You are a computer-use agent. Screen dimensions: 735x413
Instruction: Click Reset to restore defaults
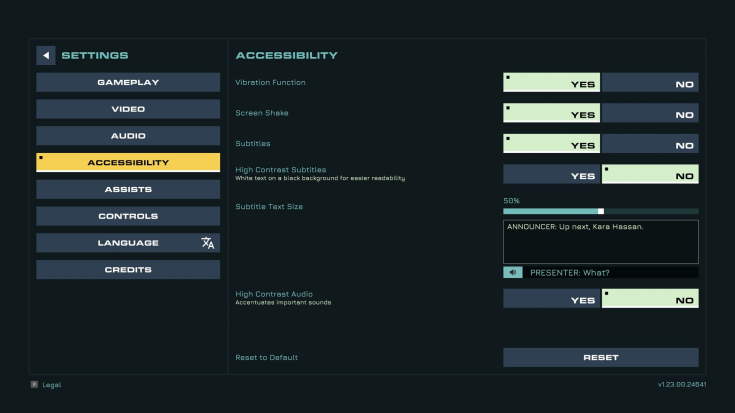point(601,357)
